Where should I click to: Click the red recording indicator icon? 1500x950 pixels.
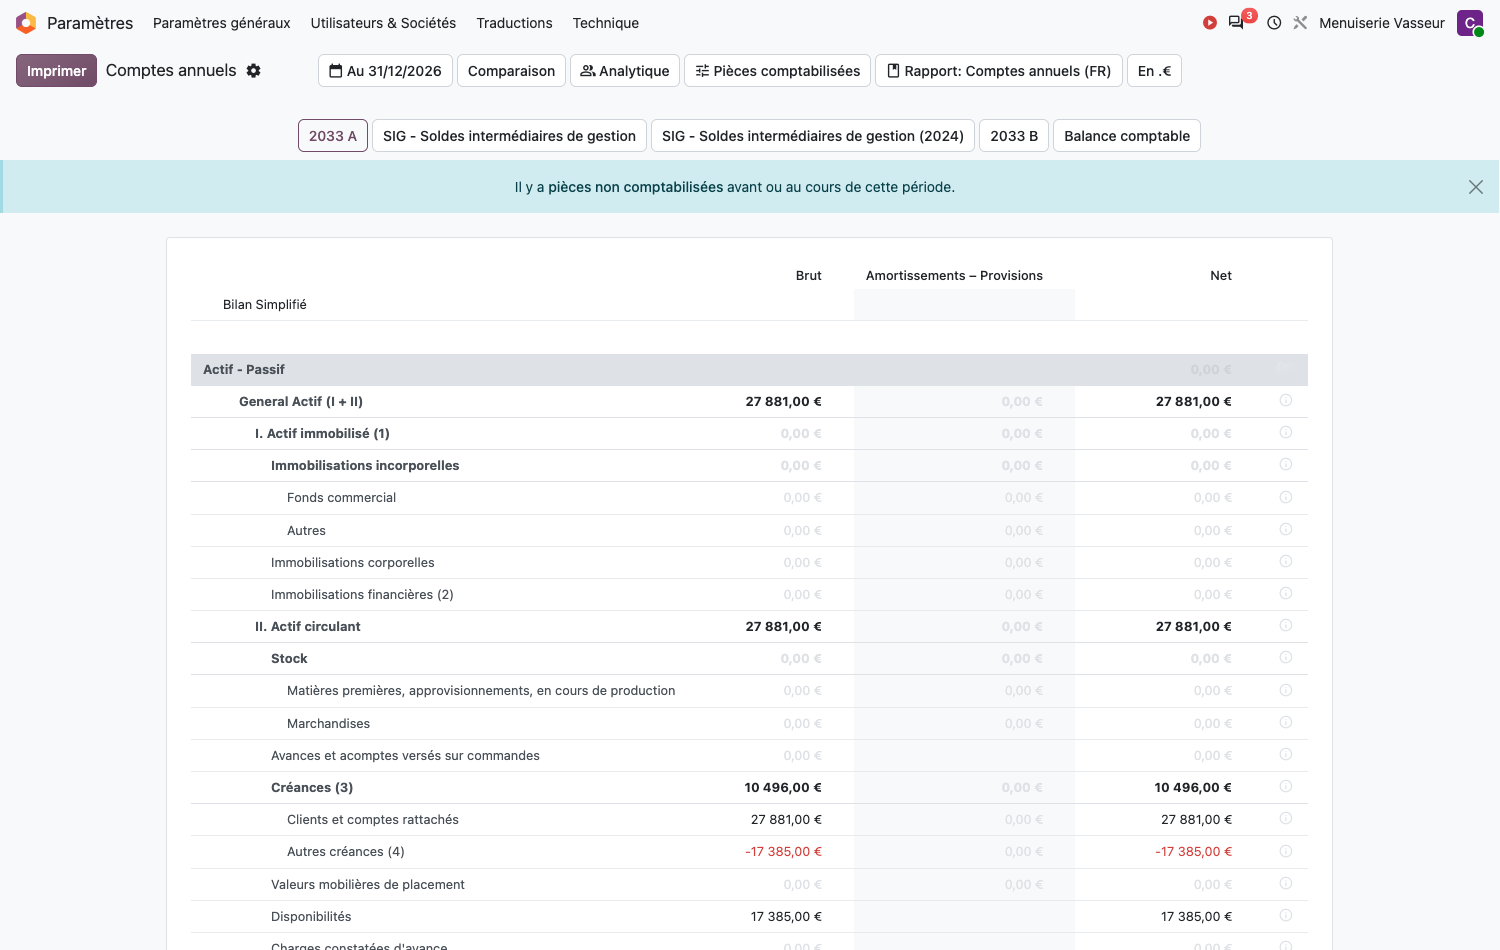point(1210,23)
